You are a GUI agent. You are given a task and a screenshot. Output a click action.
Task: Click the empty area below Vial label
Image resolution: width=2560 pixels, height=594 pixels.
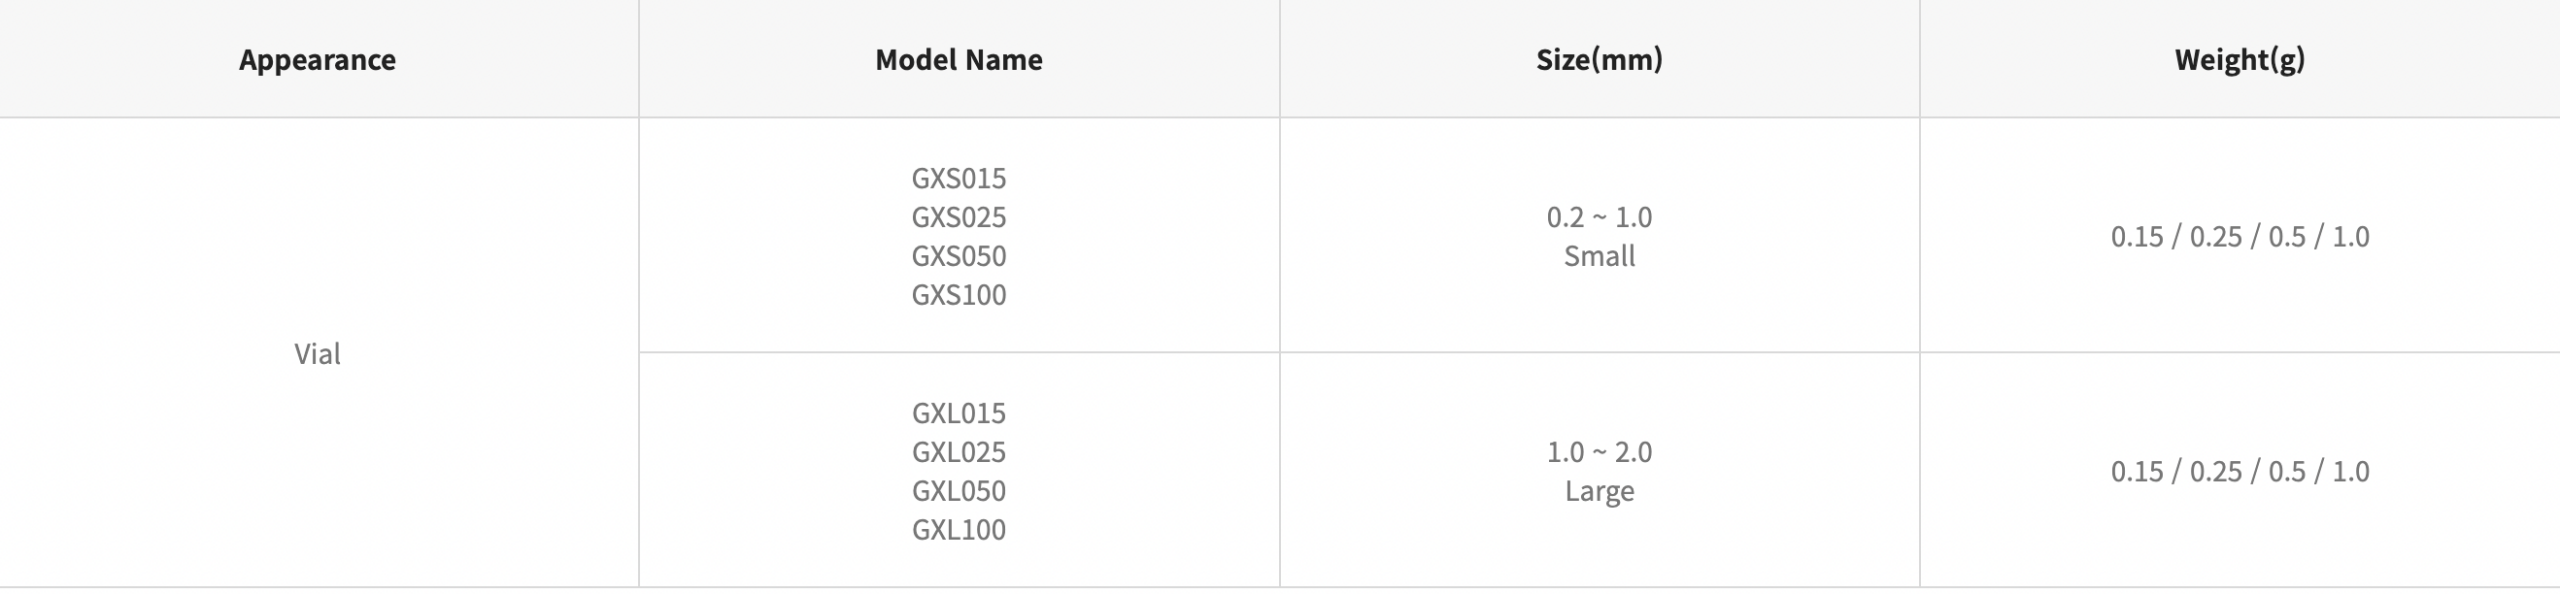point(317,480)
